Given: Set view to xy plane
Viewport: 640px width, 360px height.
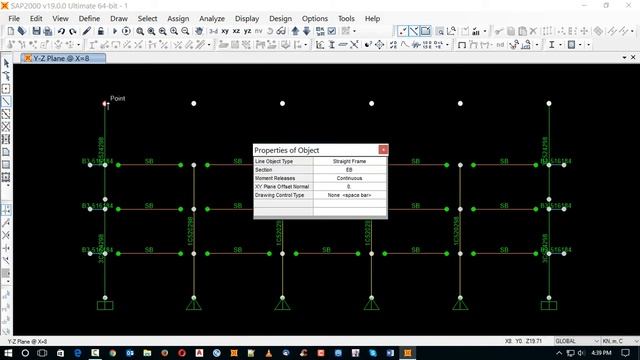Looking at the screenshot, I should (x=225, y=31).
